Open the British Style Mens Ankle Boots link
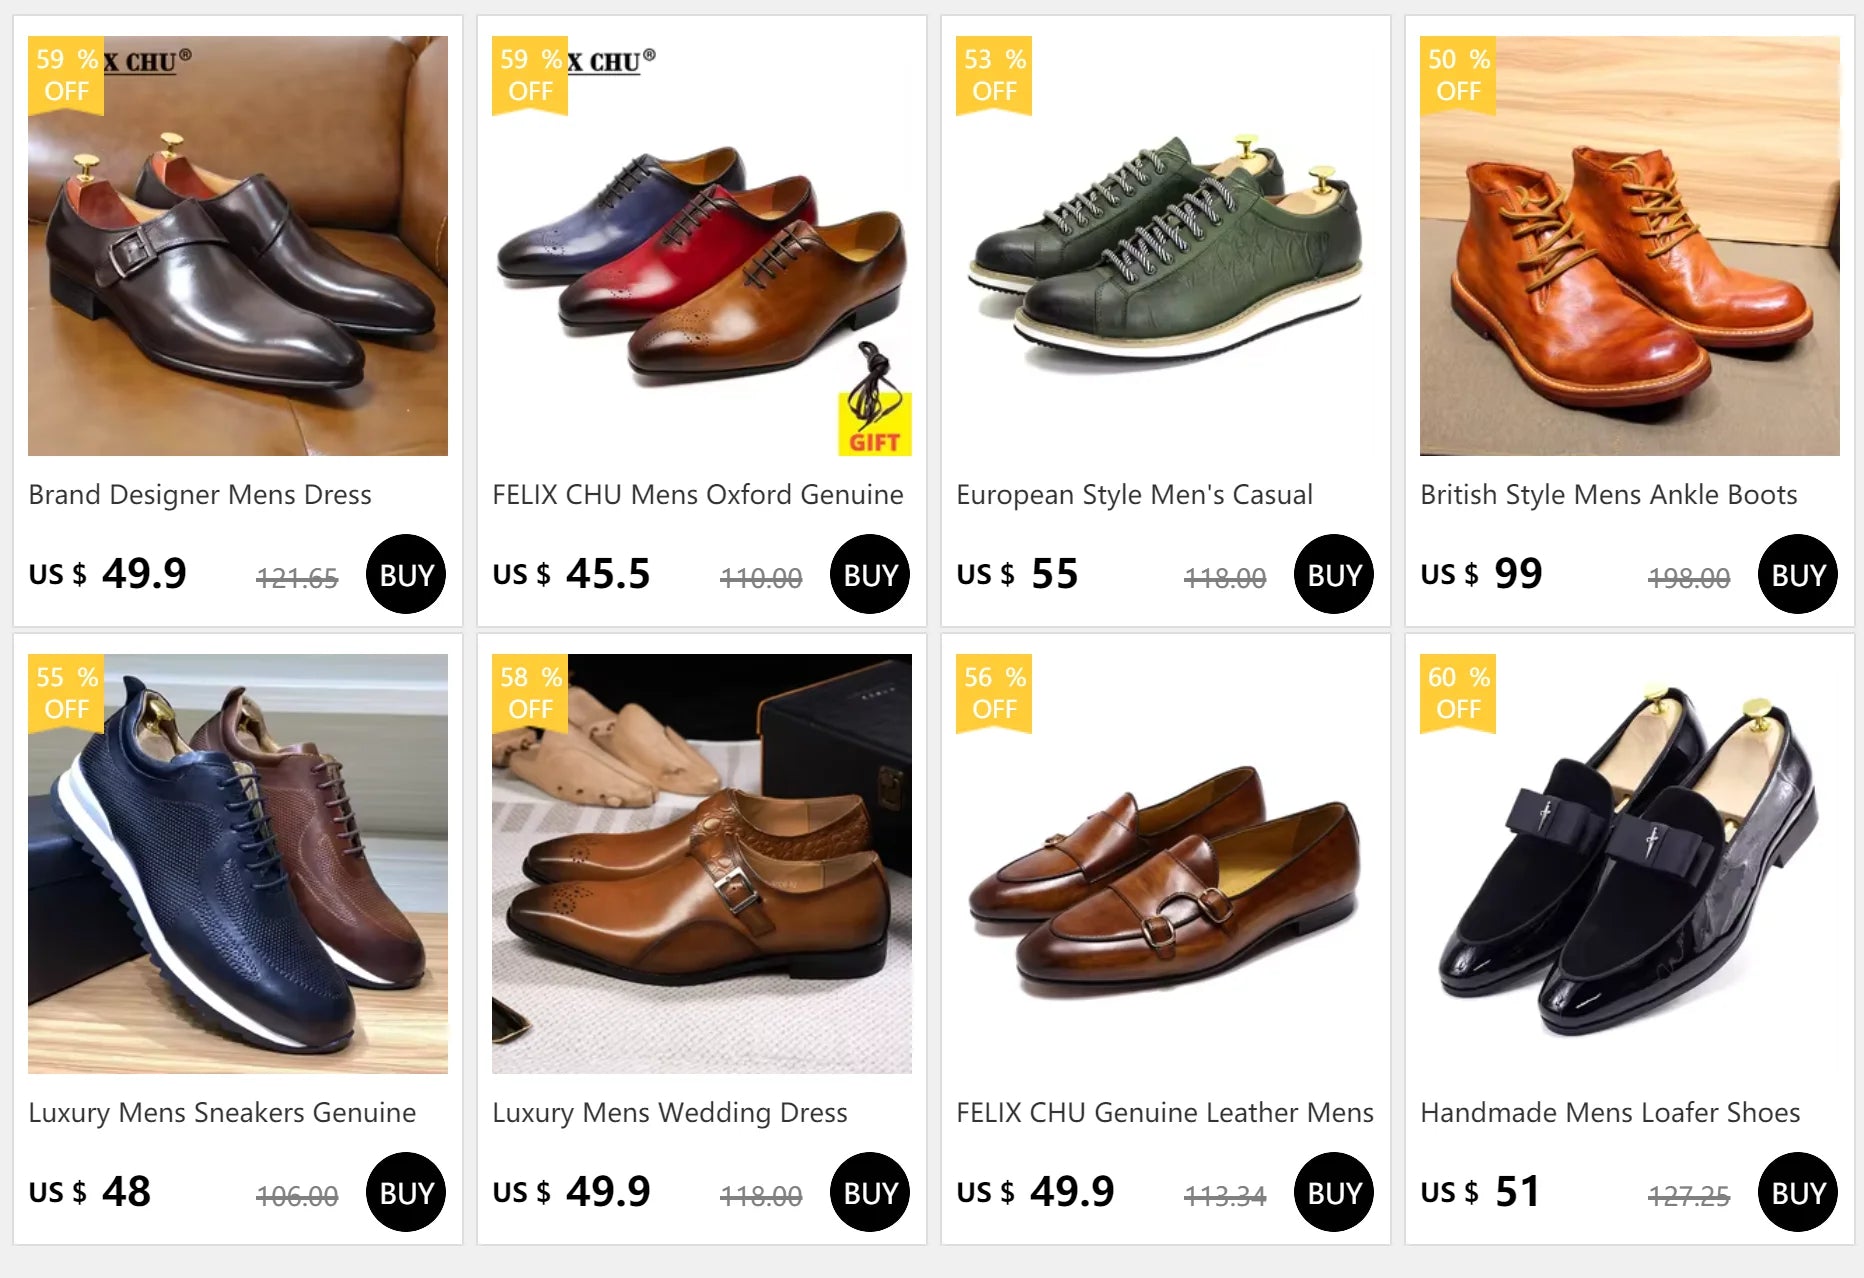The width and height of the screenshot is (1864, 1278). click(1609, 495)
